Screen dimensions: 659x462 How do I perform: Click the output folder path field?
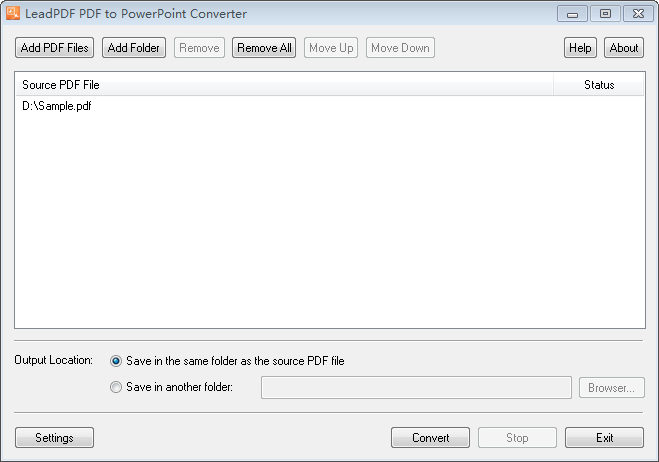pos(416,388)
